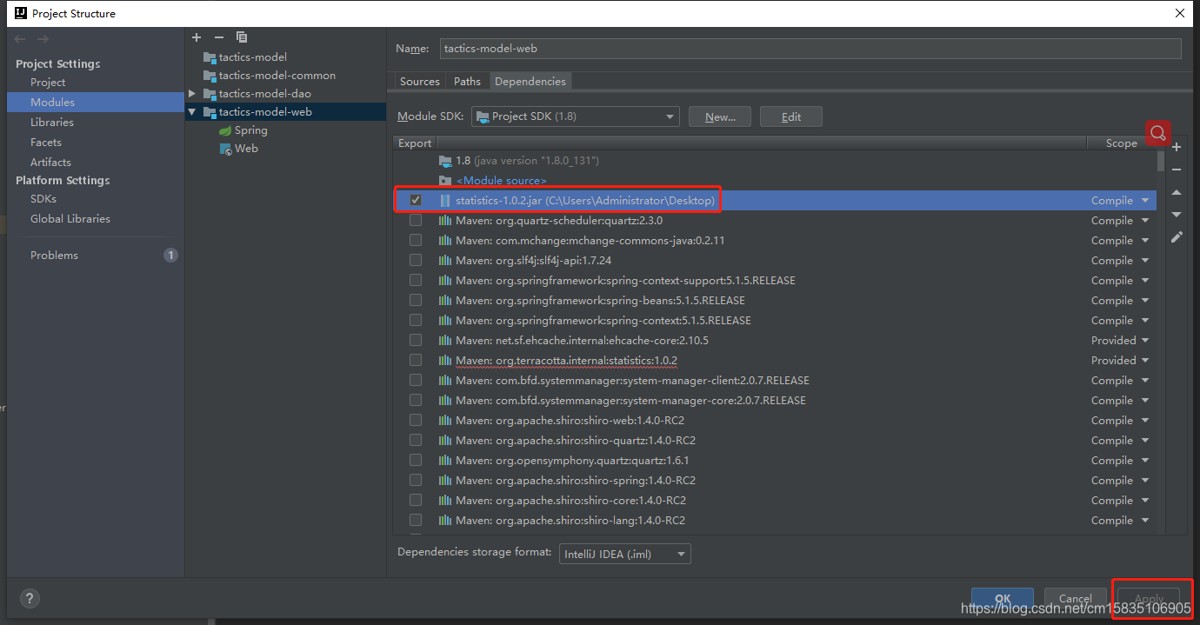Edit dependency with pencil icon

1177,237
